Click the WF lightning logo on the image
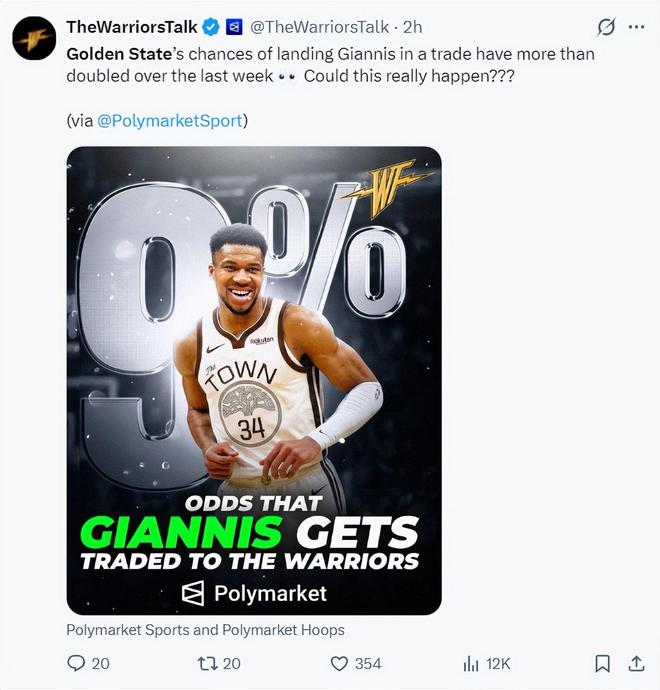 (383, 183)
